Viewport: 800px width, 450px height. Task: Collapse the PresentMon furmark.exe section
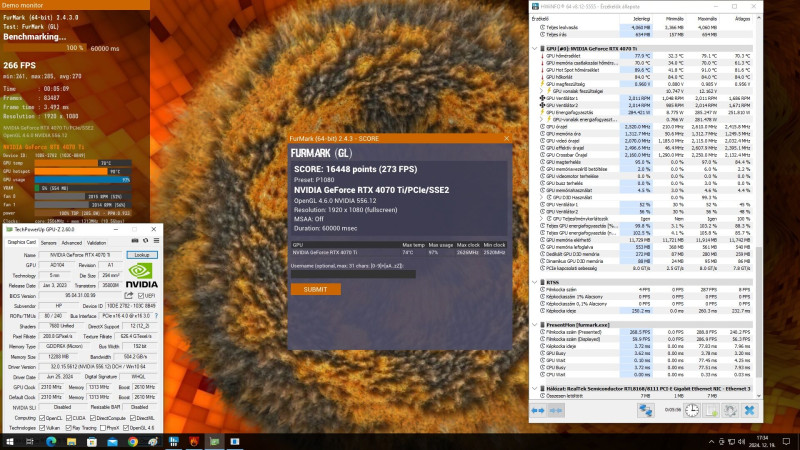coord(535,324)
